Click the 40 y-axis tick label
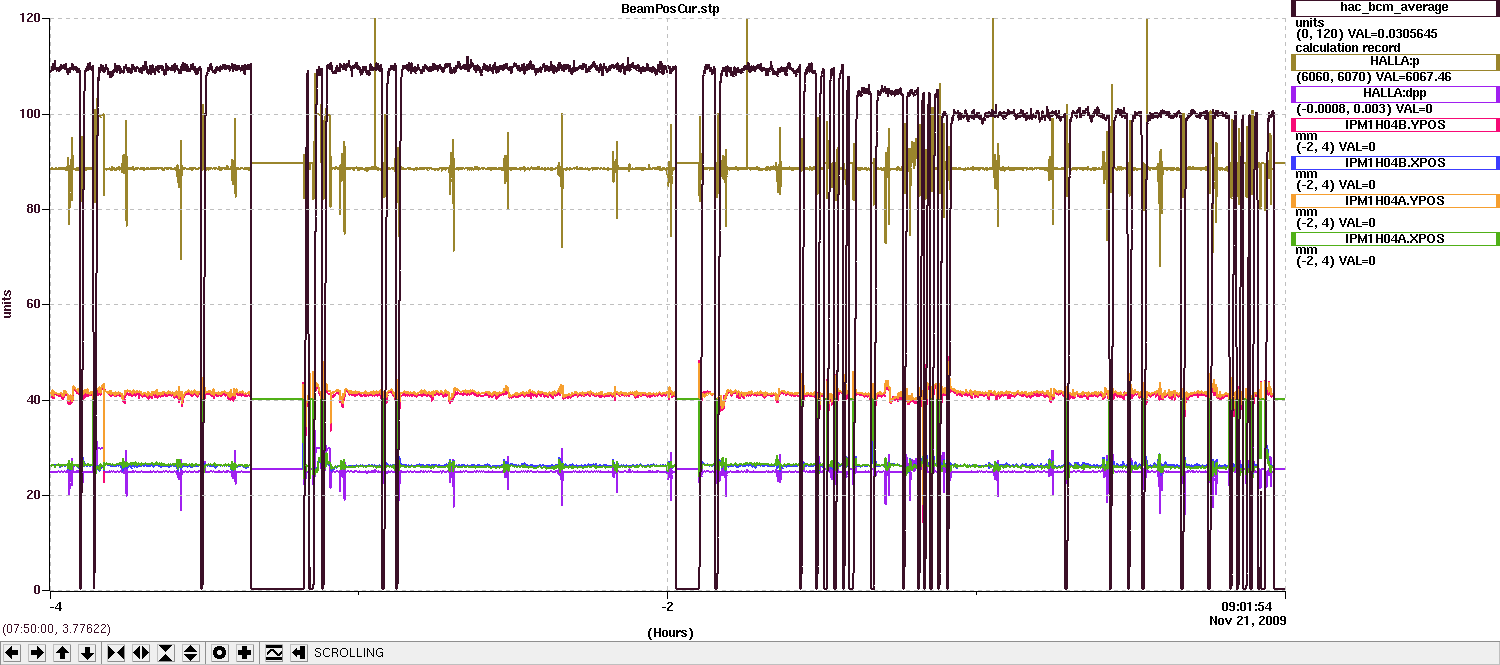Screen dimensions: 1500x665 click(33, 400)
